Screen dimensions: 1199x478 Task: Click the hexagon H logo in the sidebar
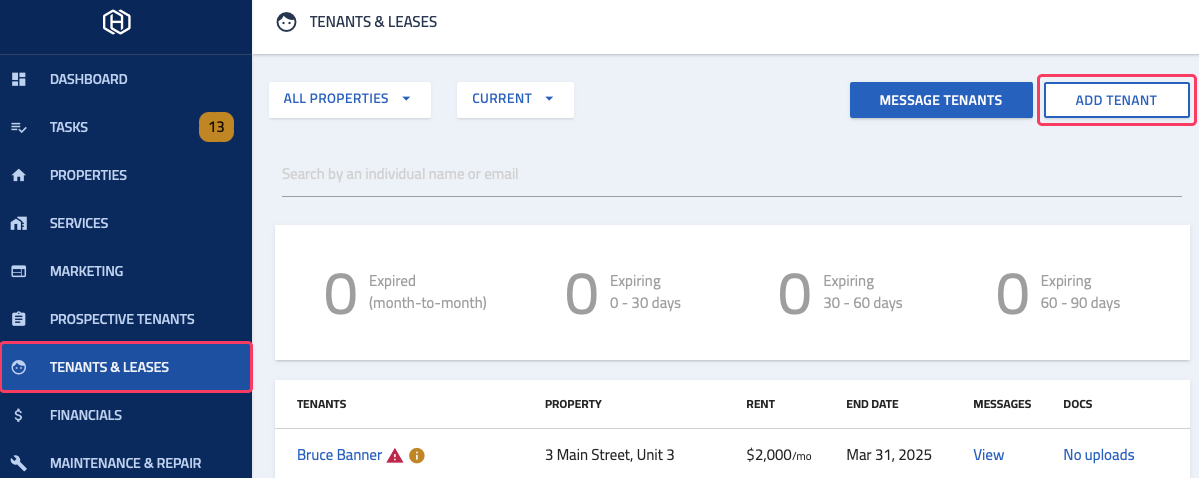coord(117,21)
